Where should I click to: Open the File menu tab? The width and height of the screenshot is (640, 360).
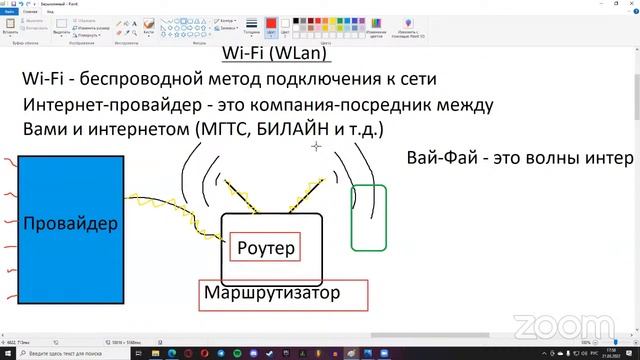point(9,11)
